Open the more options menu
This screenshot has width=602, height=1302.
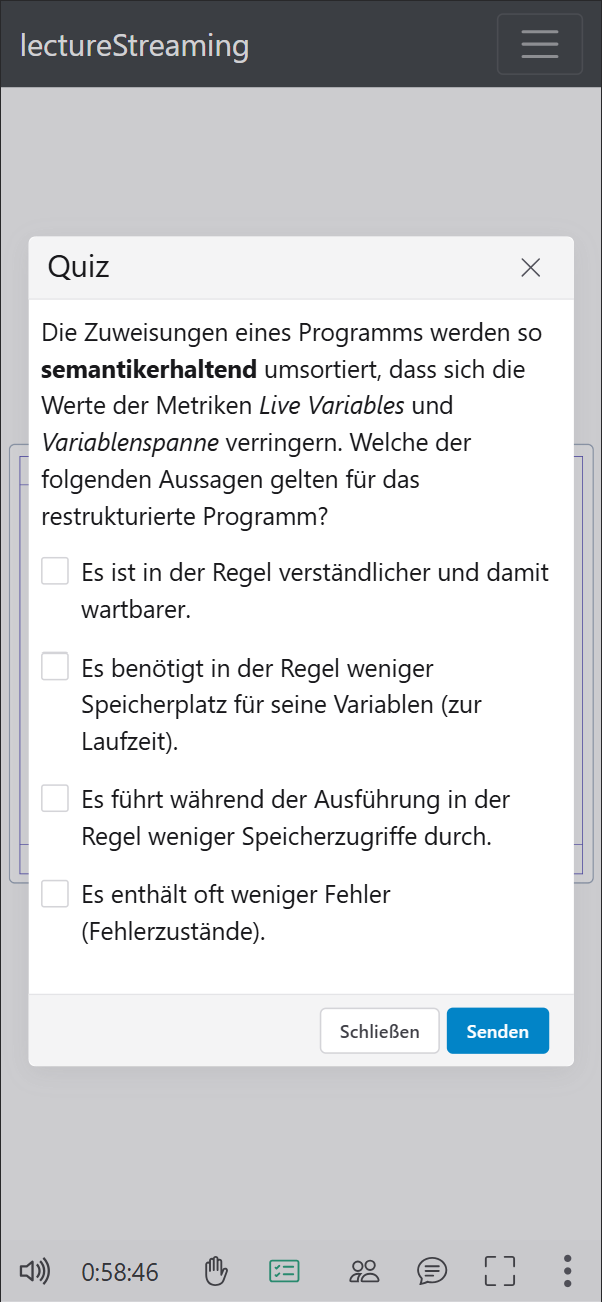pos(567,1271)
